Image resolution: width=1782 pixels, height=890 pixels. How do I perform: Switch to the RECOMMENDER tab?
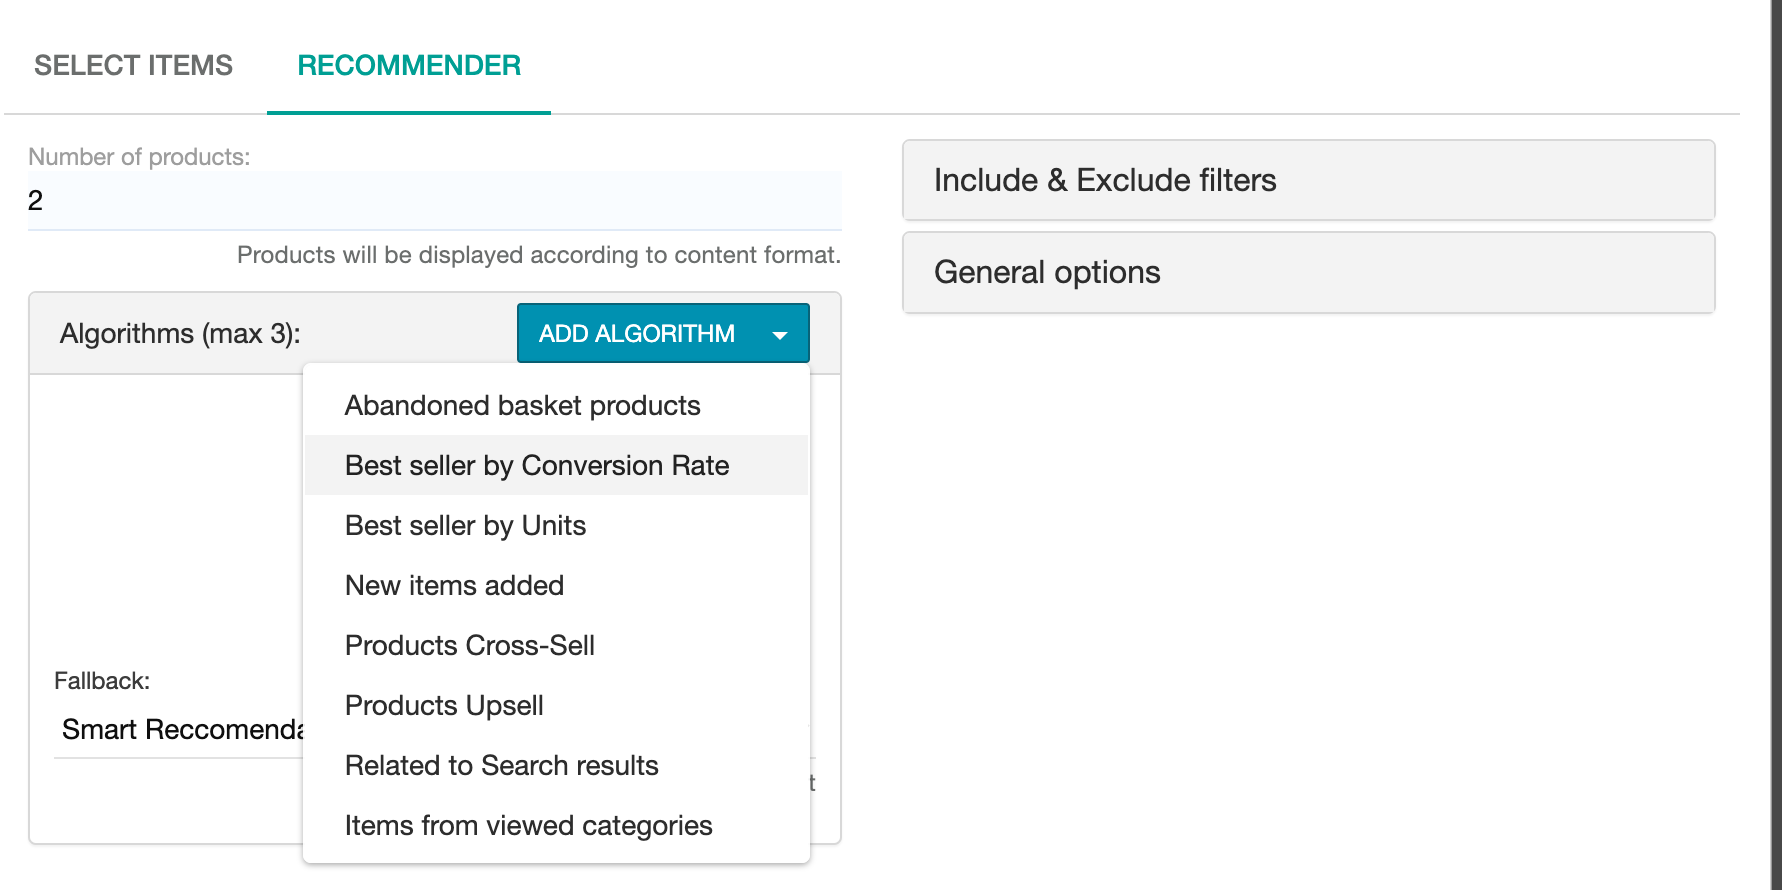pyautogui.click(x=408, y=64)
